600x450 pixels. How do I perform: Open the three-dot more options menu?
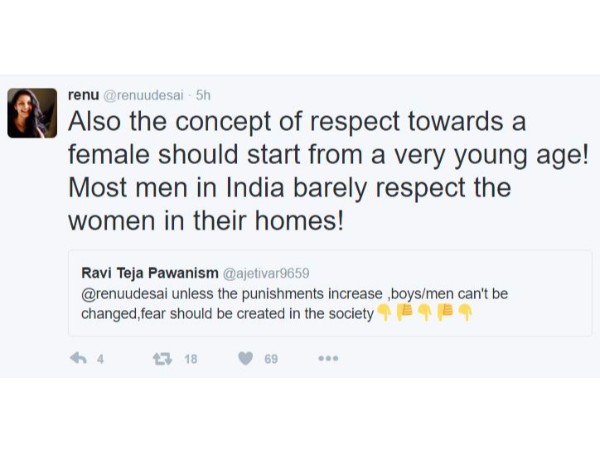click(x=329, y=358)
